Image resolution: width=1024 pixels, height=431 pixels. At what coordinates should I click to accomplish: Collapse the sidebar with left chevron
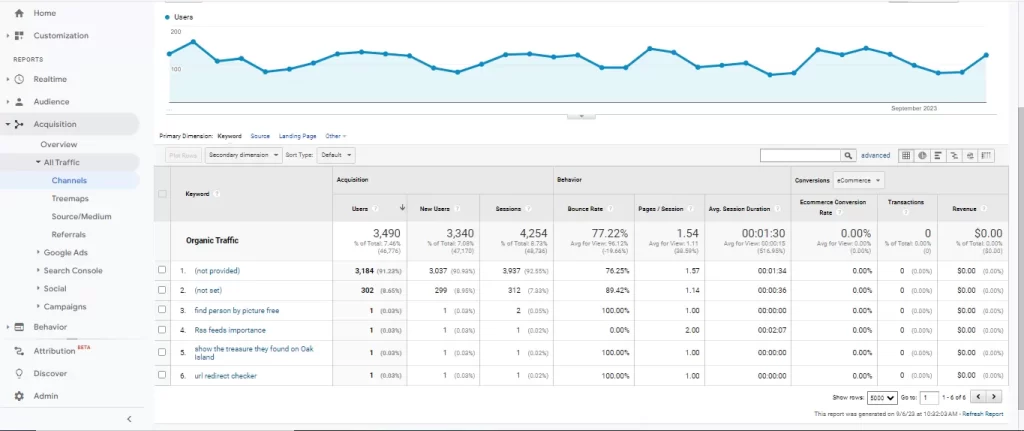[x=128, y=419]
